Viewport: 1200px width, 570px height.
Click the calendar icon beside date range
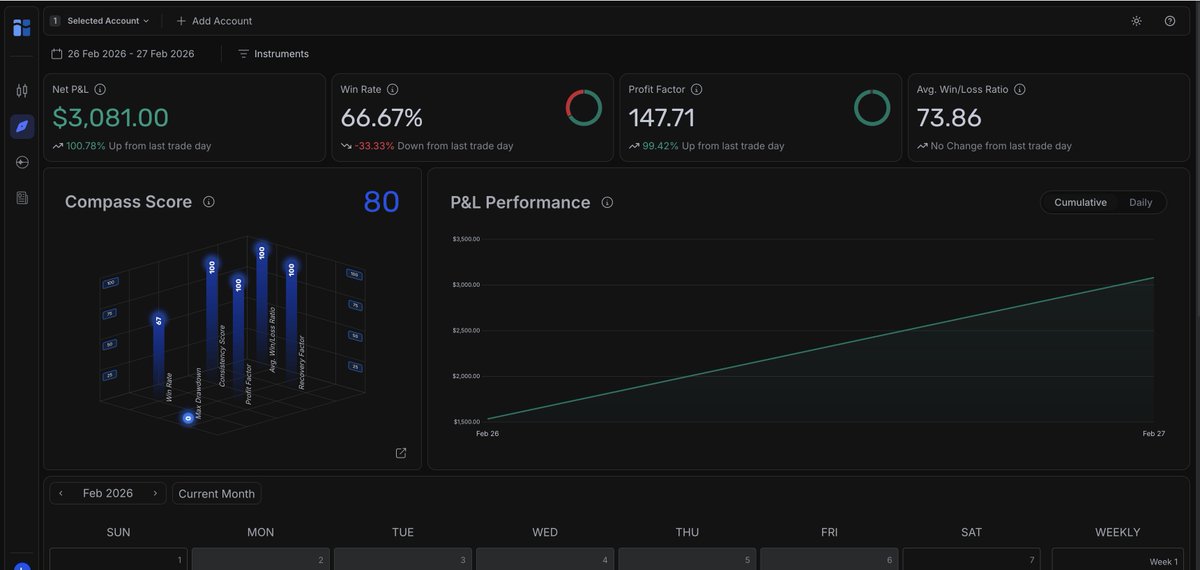point(57,54)
